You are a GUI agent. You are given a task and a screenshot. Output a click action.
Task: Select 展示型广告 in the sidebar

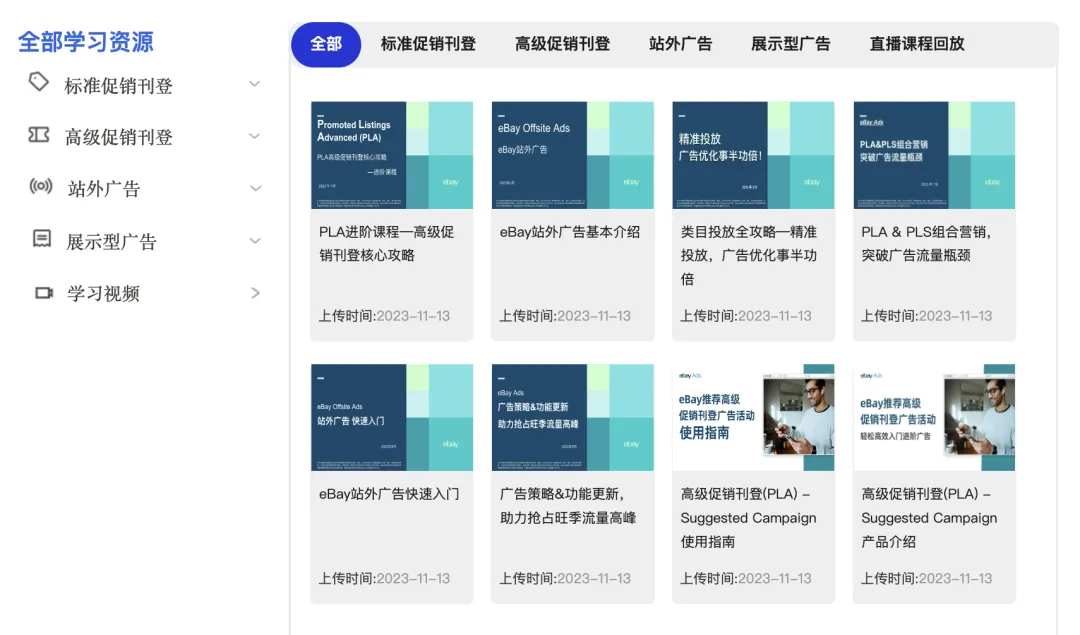click(112, 242)
